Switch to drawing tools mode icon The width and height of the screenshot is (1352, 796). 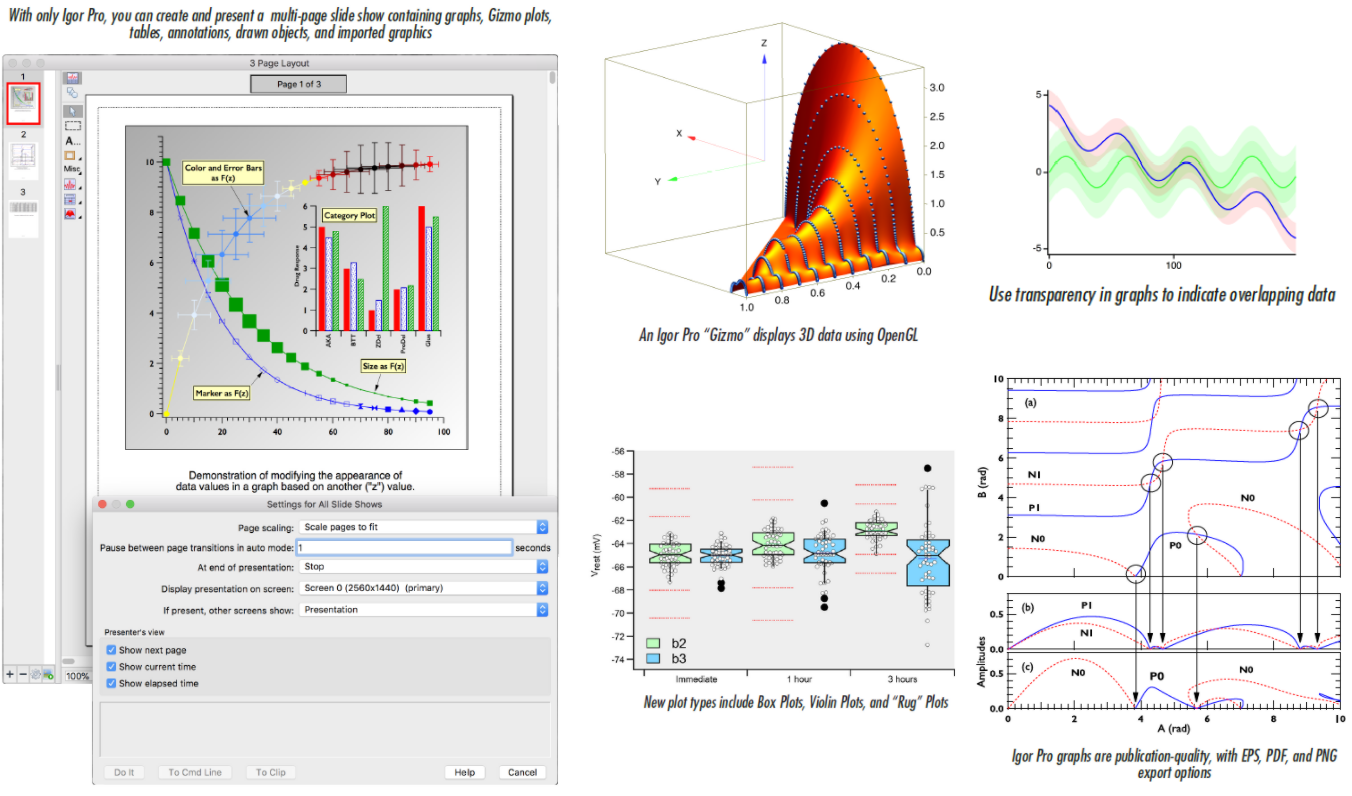tap(72, 92)
